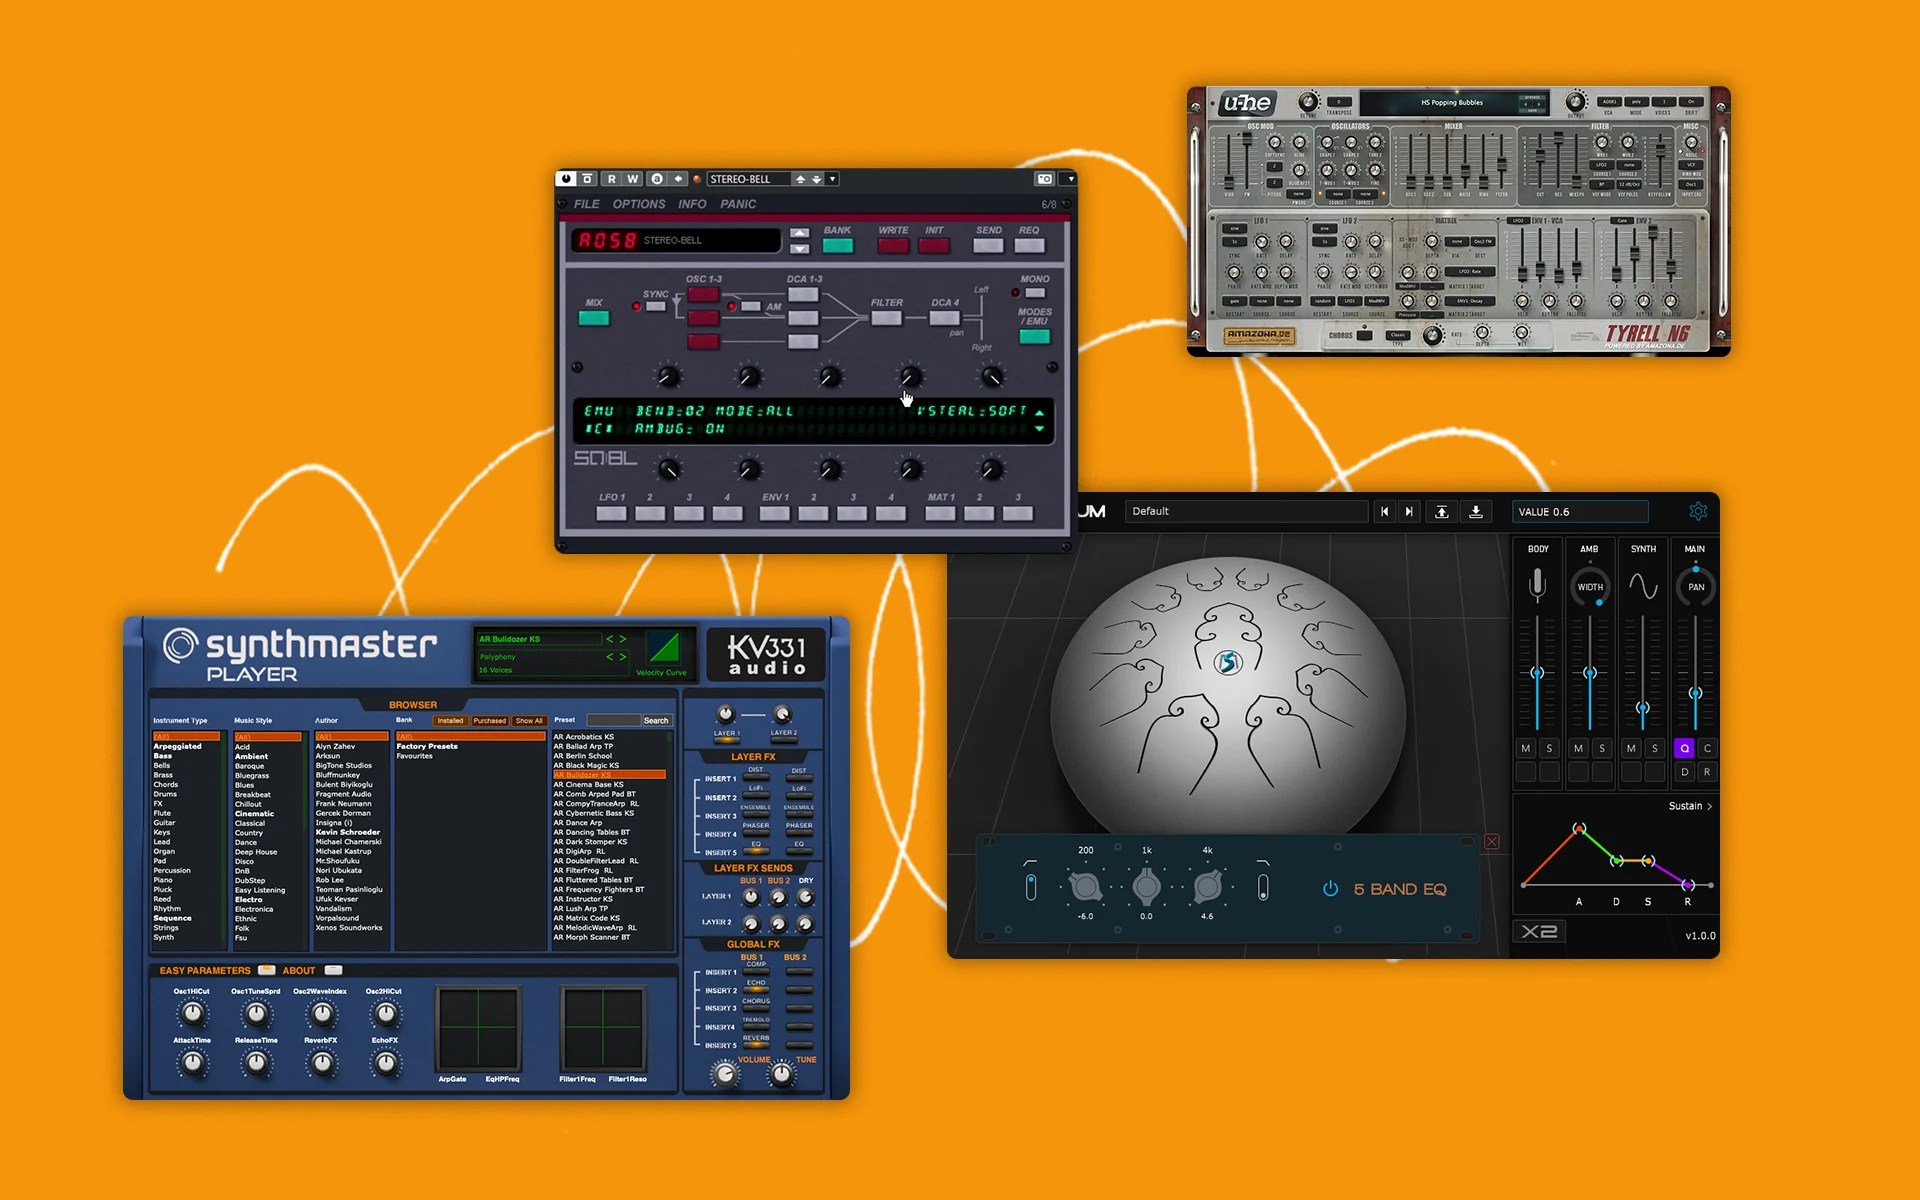The width and height of the screenshot is (1920, 1200).
Task: Open the OPTIONS menu in SQ8L
Action: coord(640,203)
